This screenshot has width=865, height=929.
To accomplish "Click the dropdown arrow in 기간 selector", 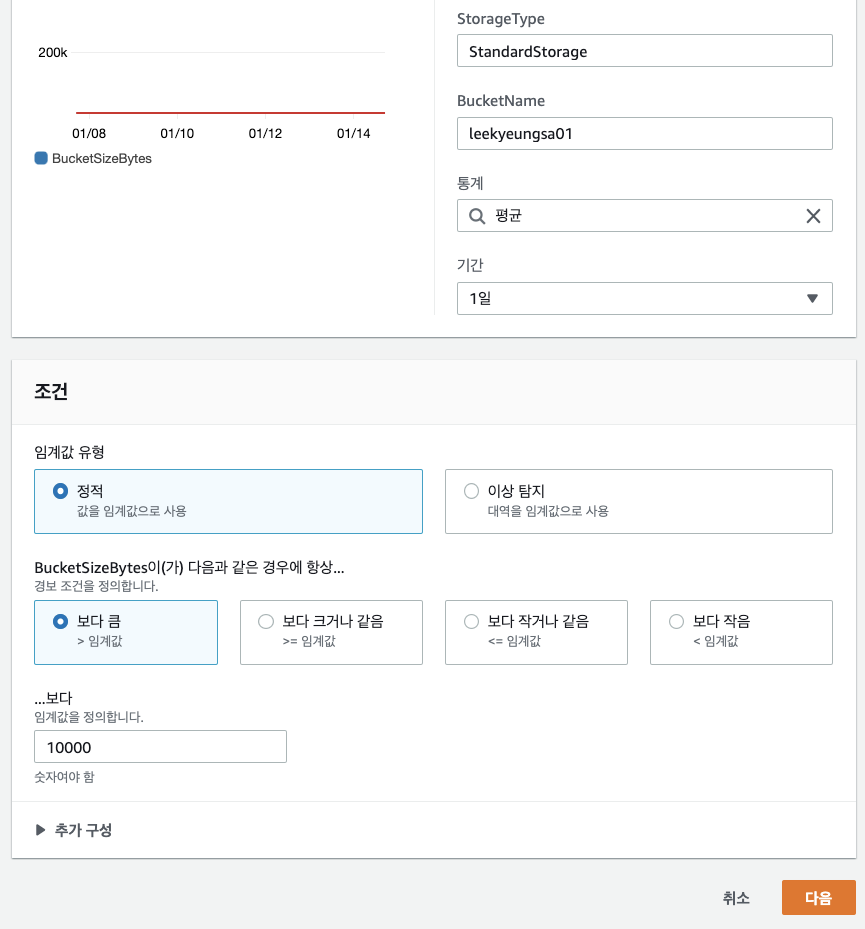I will [812, 298].
